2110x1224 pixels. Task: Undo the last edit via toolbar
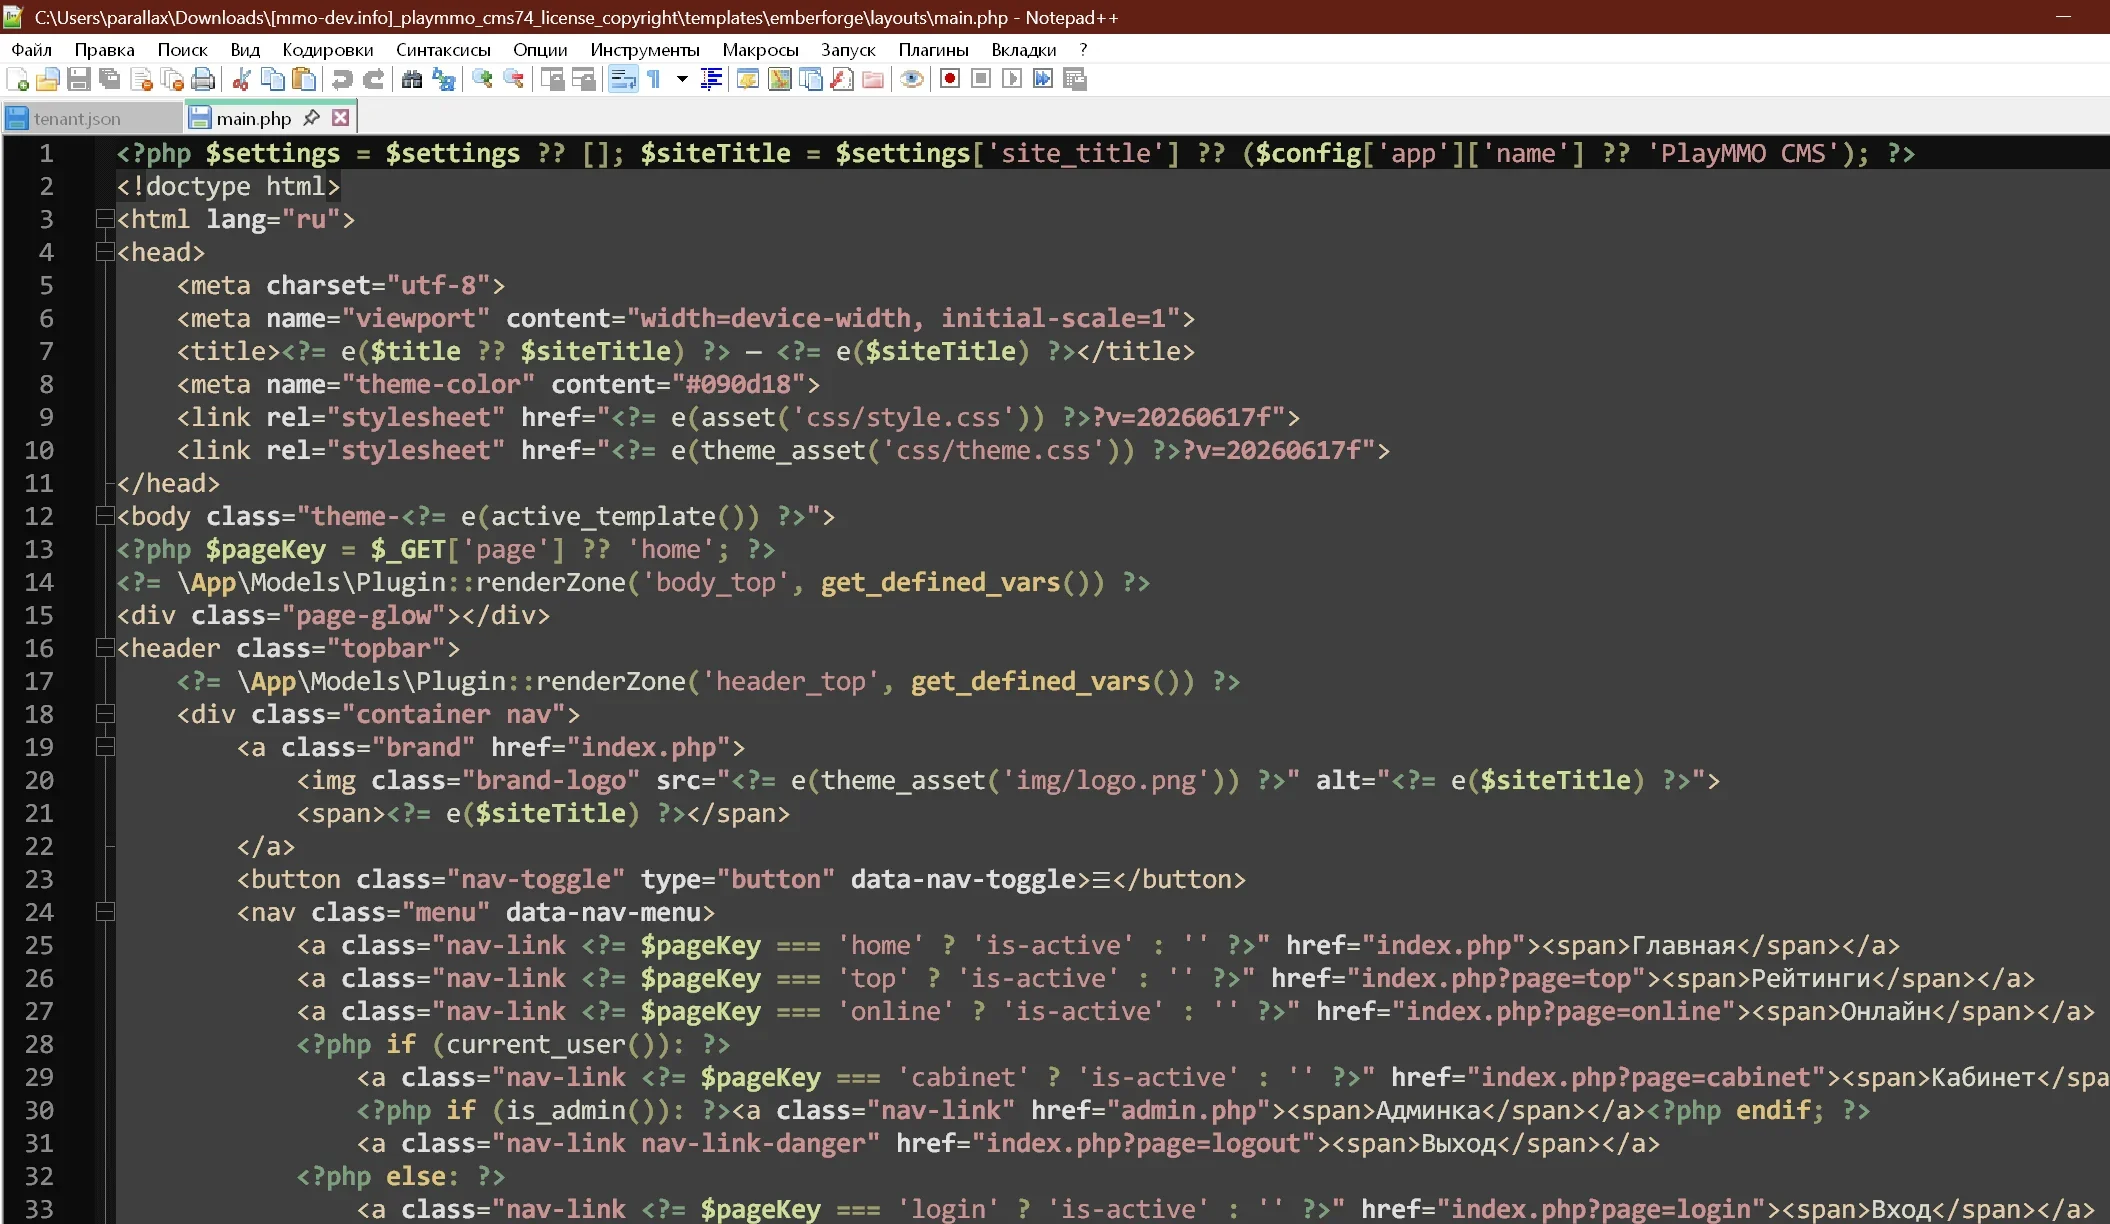click(x=342, y=80)
